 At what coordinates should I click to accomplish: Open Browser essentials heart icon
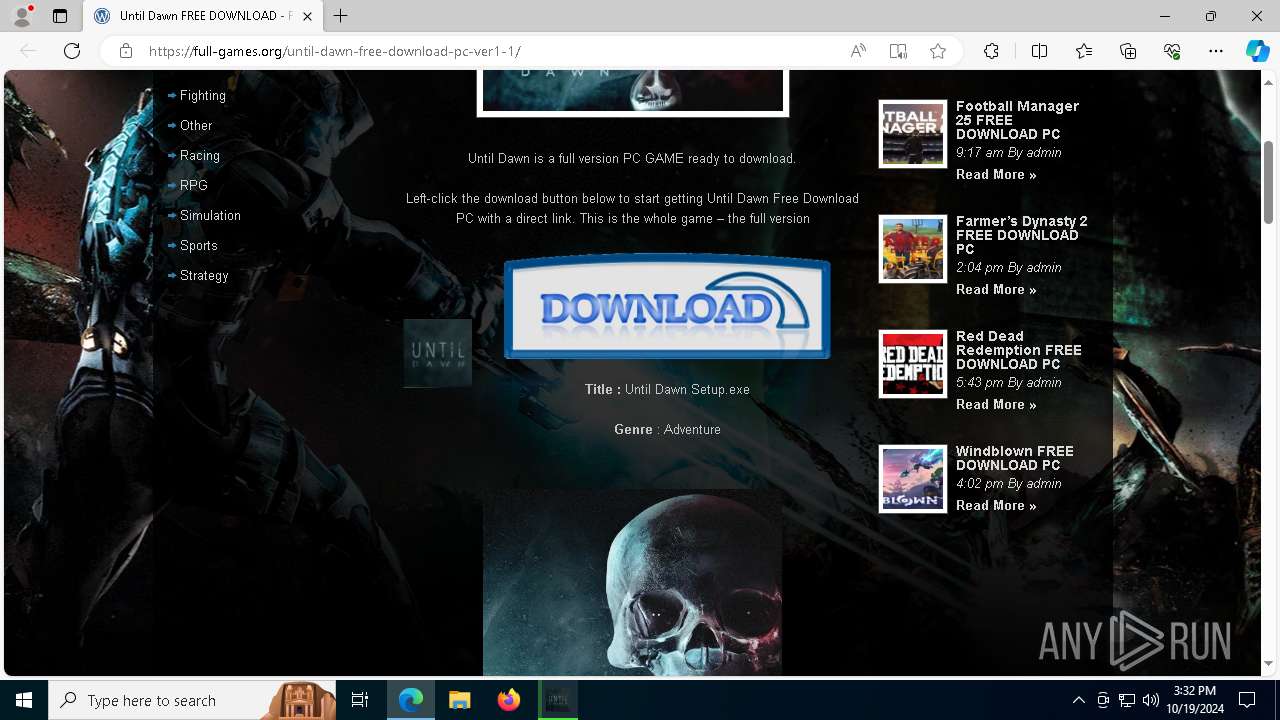point(1172,51)
